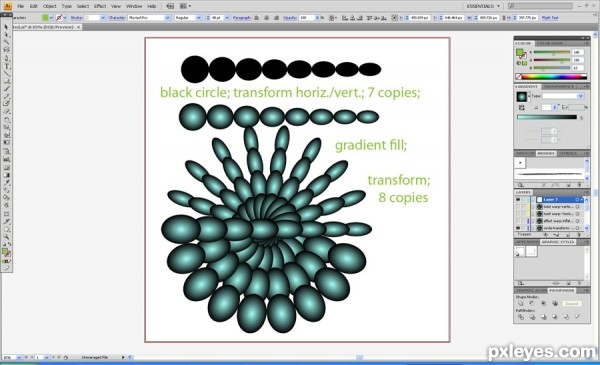
Task: Select the Selection tool arrow
Action: 6,27
